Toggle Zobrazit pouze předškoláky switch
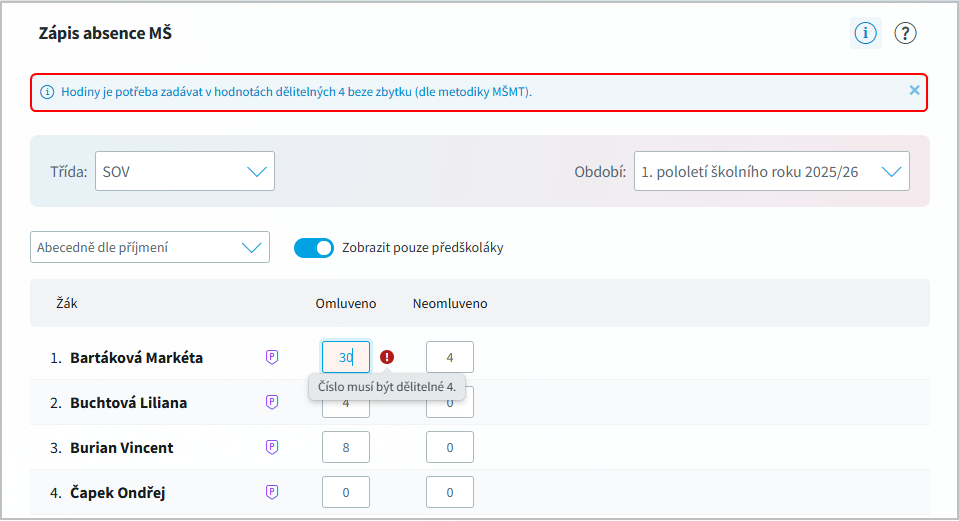 [x=313, y=247]
